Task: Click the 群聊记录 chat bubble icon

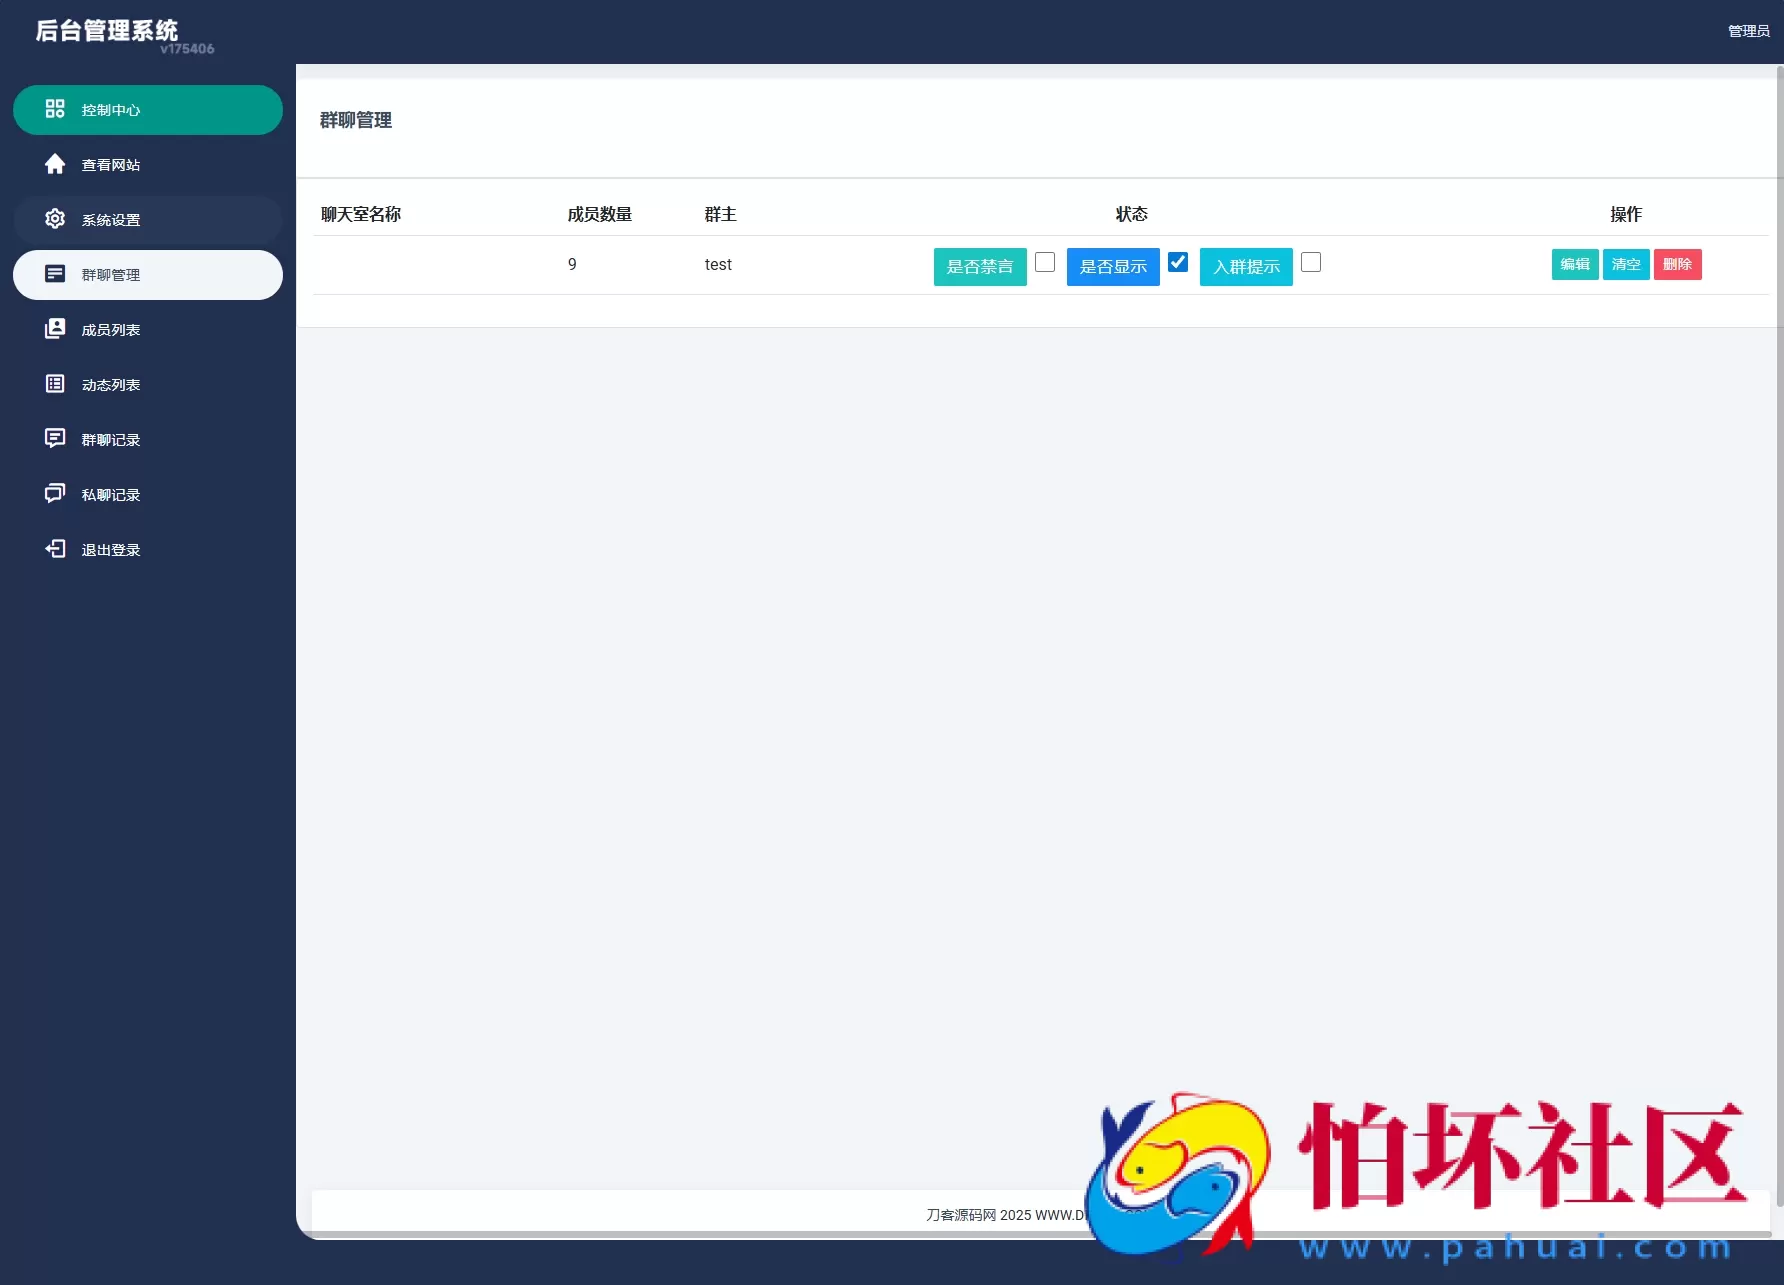Action: (55, 439)
